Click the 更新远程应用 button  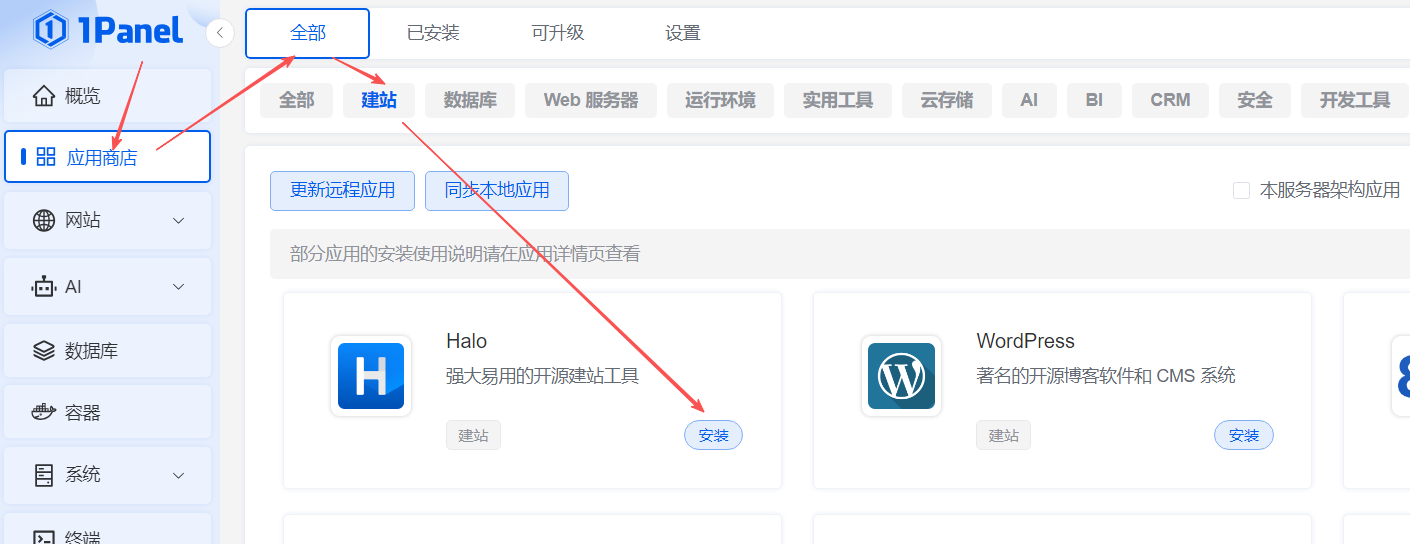[x=342, y=190]
